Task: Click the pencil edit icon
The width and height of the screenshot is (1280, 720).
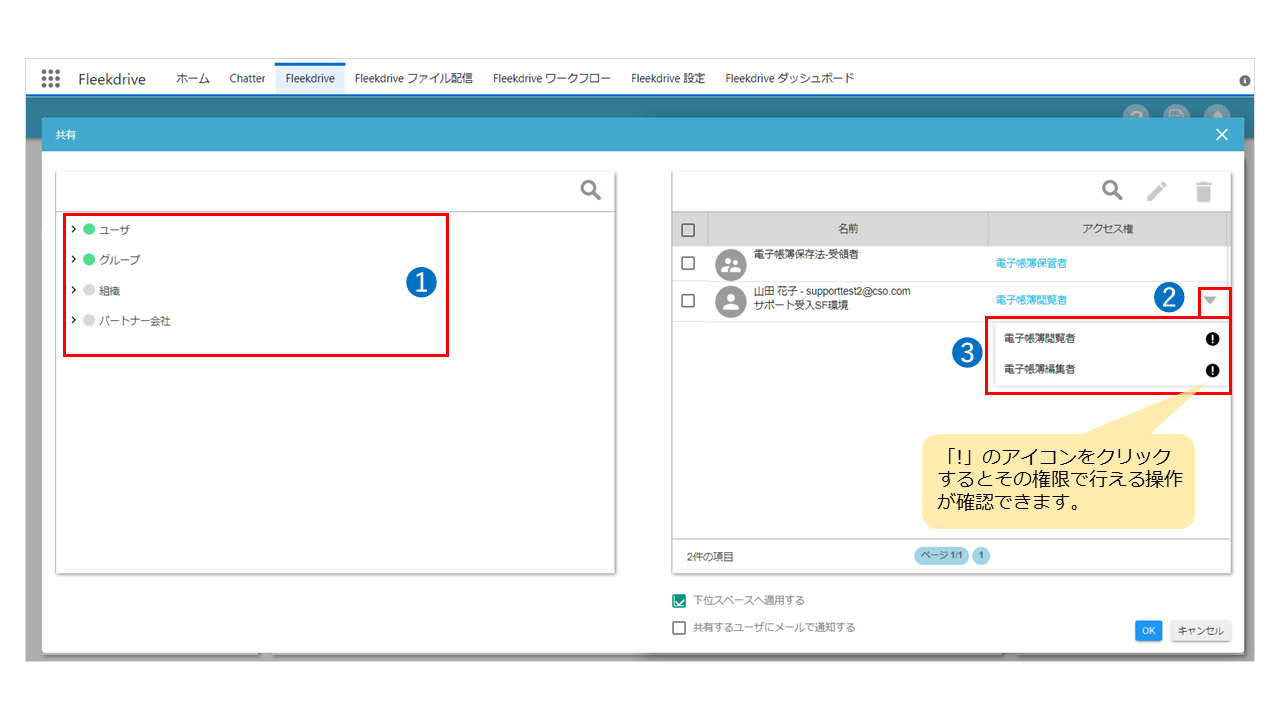Action: point(1157,191)
